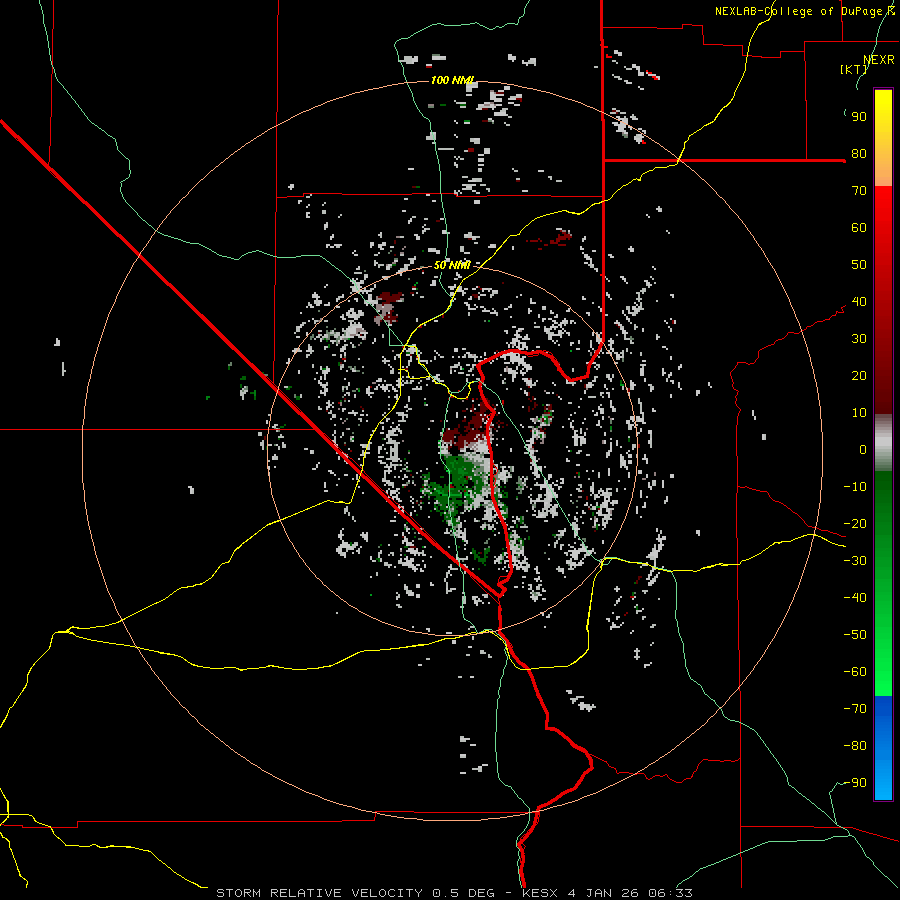Click the NEXR label above the color scale
The height and width of the screenshot is (900, 900).
tap(878, 60)
